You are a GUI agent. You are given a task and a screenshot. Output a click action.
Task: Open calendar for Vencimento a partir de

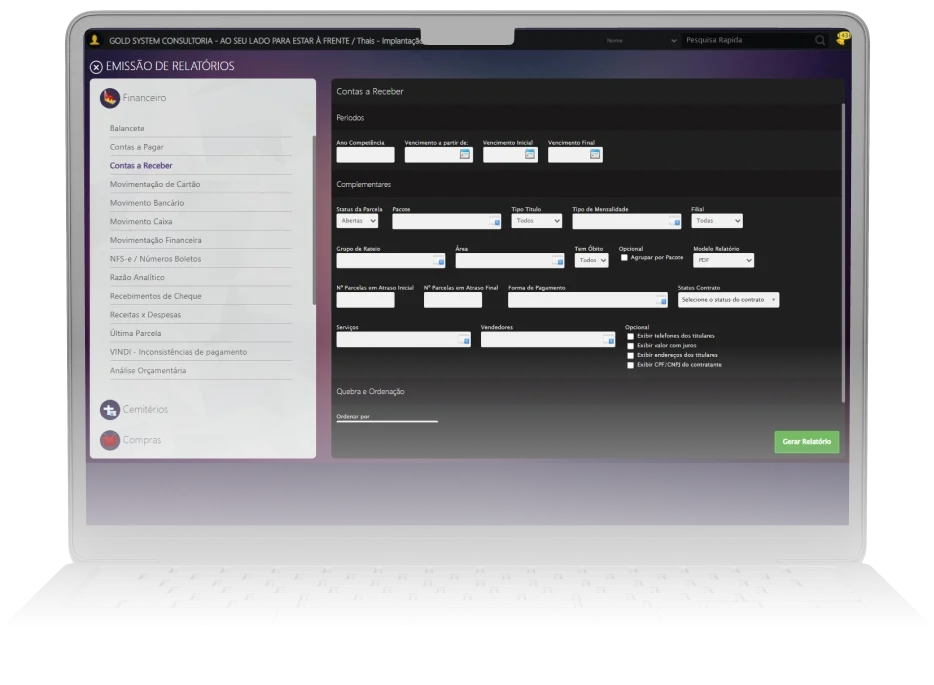coord(464,155)
